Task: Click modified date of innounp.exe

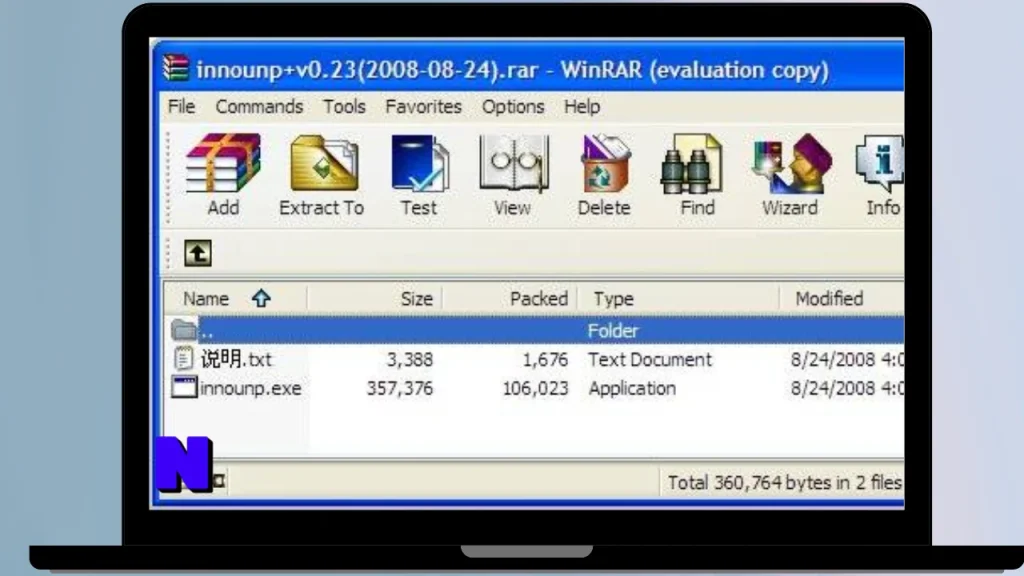Action: pos(847,388)
